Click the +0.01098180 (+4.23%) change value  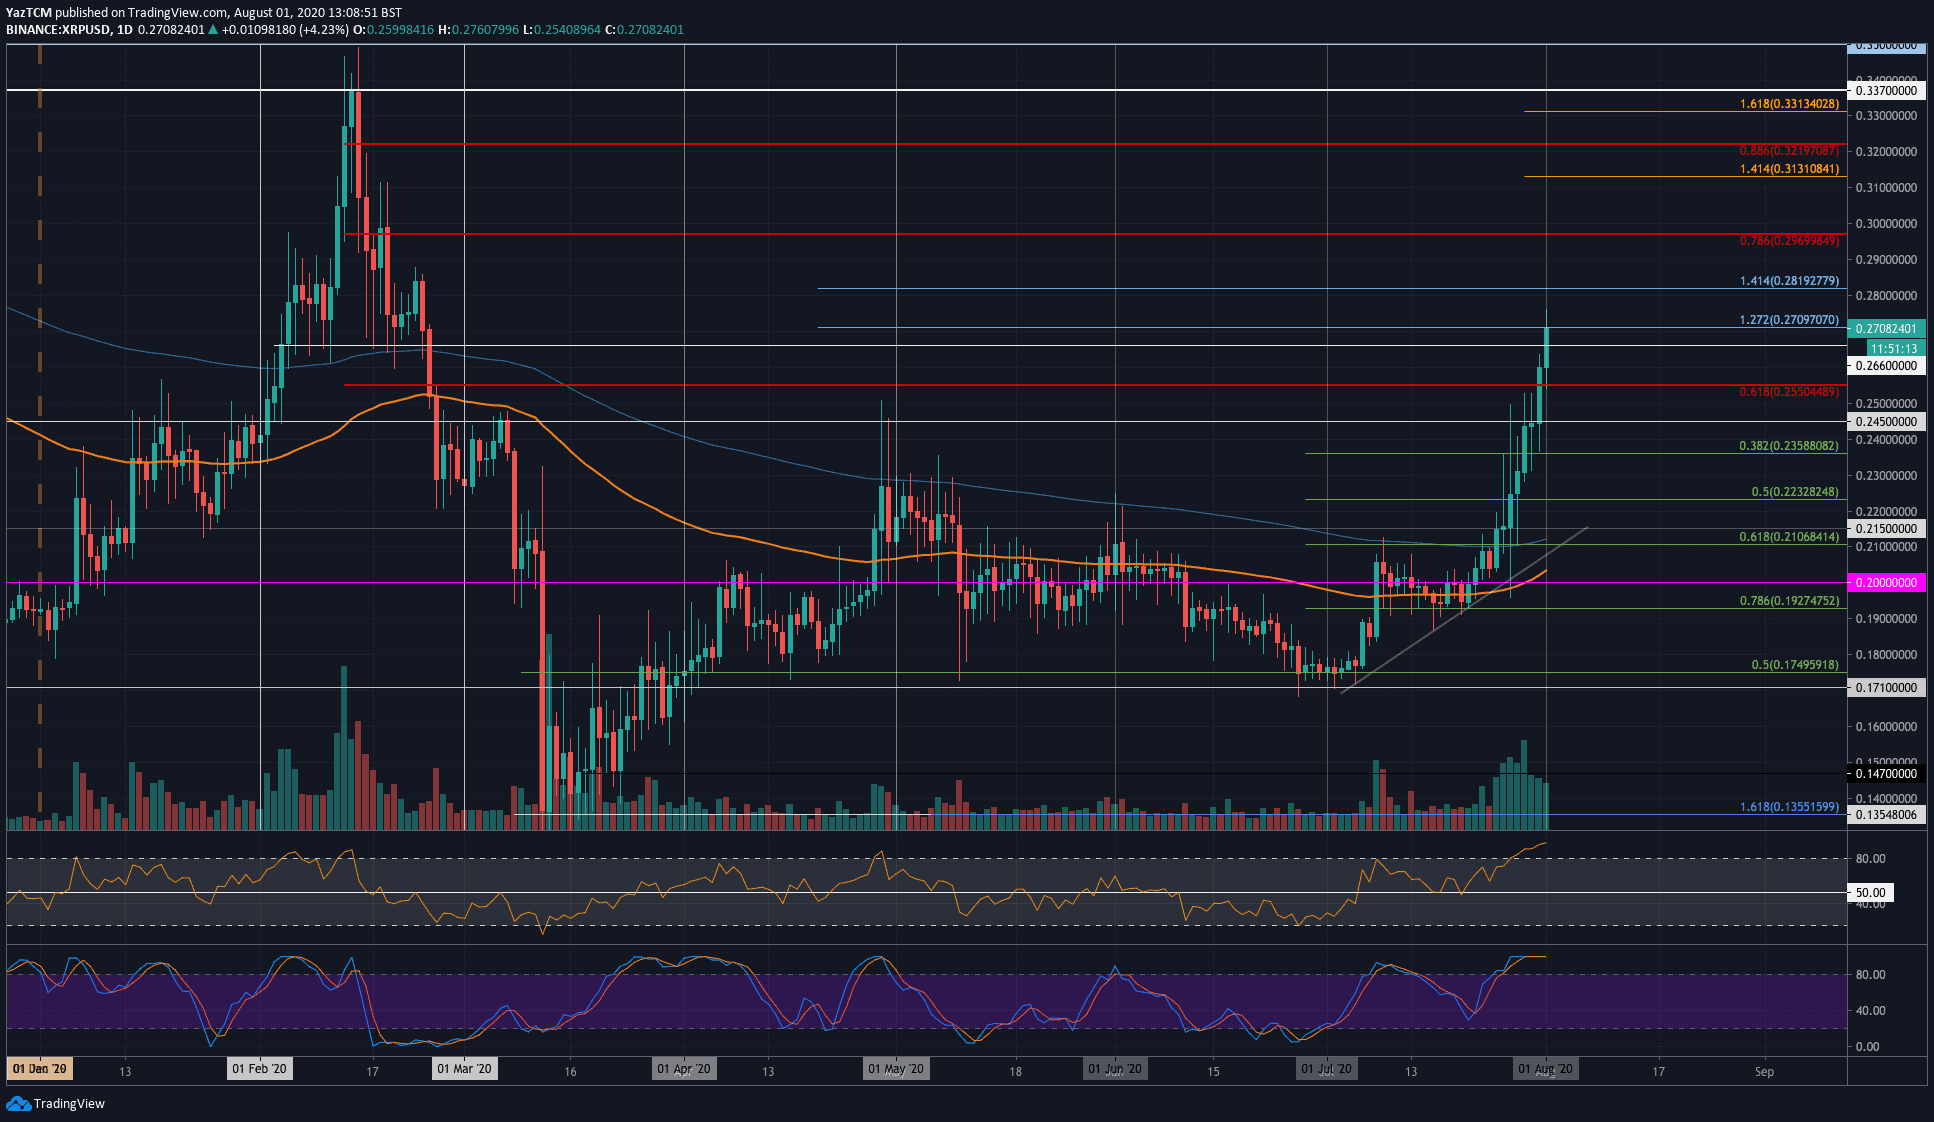click(x=285, y=29)
